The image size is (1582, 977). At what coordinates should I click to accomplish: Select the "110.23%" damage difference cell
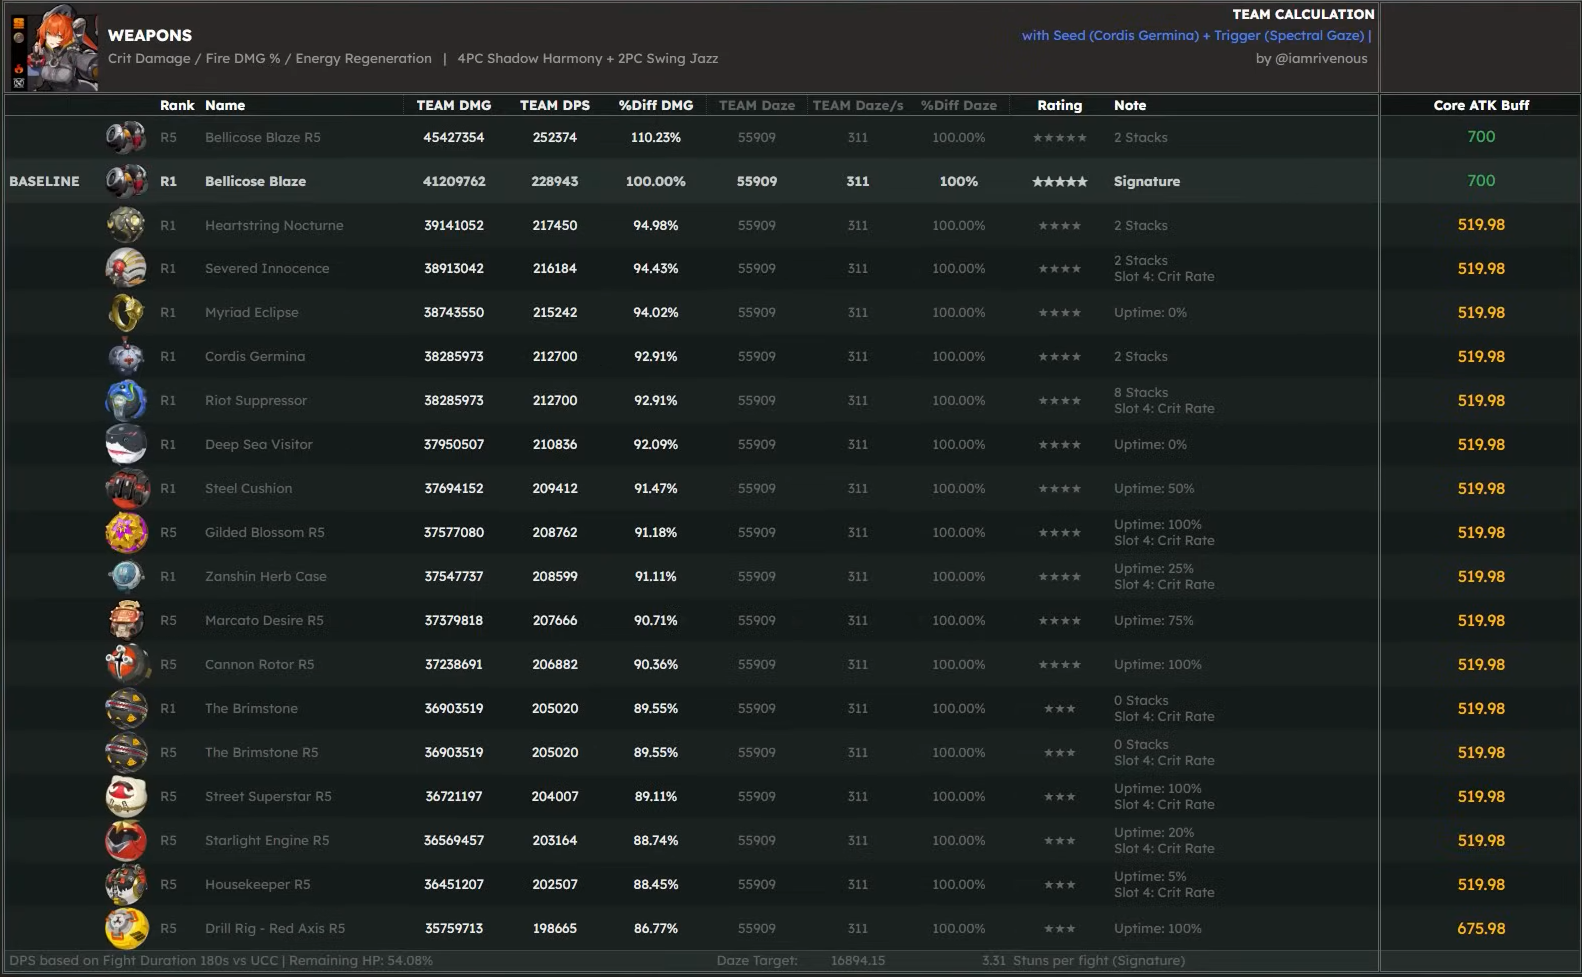pyautogui.click(x=656, y=137)
